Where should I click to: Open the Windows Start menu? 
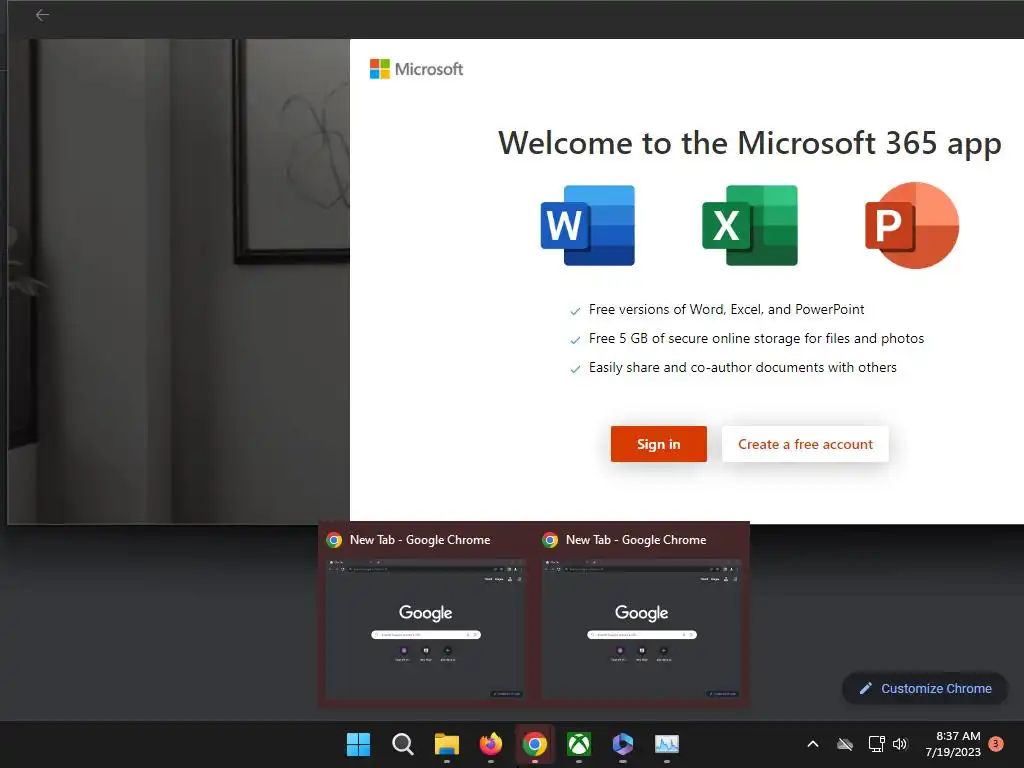click(x=358, y=744)
